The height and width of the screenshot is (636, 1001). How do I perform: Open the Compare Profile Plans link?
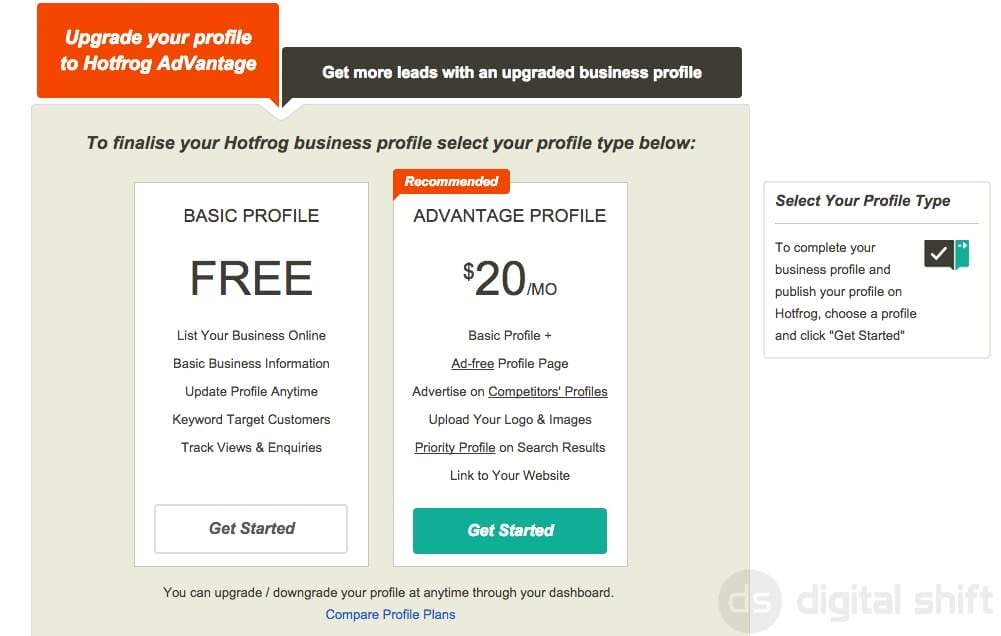tap(390, 614)
